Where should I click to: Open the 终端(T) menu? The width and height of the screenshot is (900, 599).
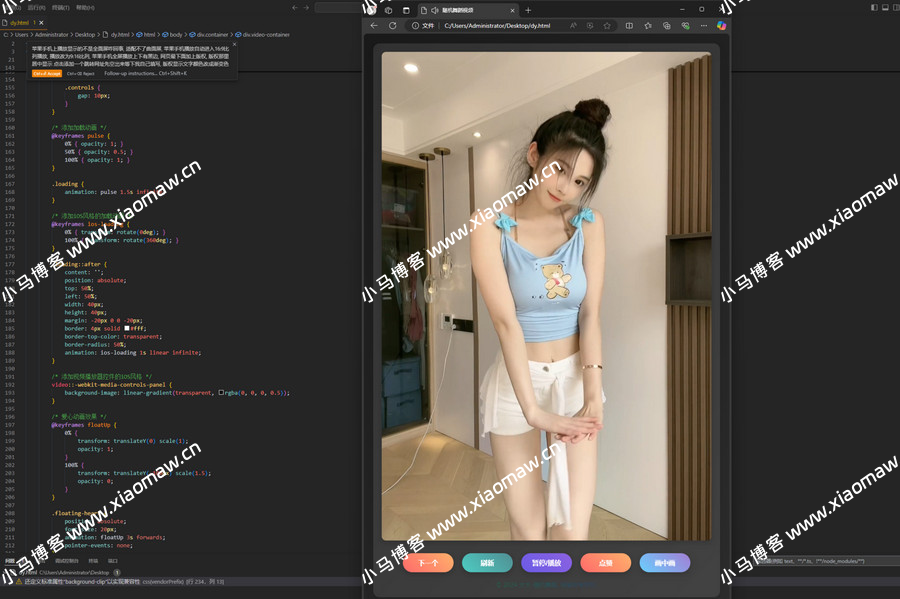(x=61, y=7)
